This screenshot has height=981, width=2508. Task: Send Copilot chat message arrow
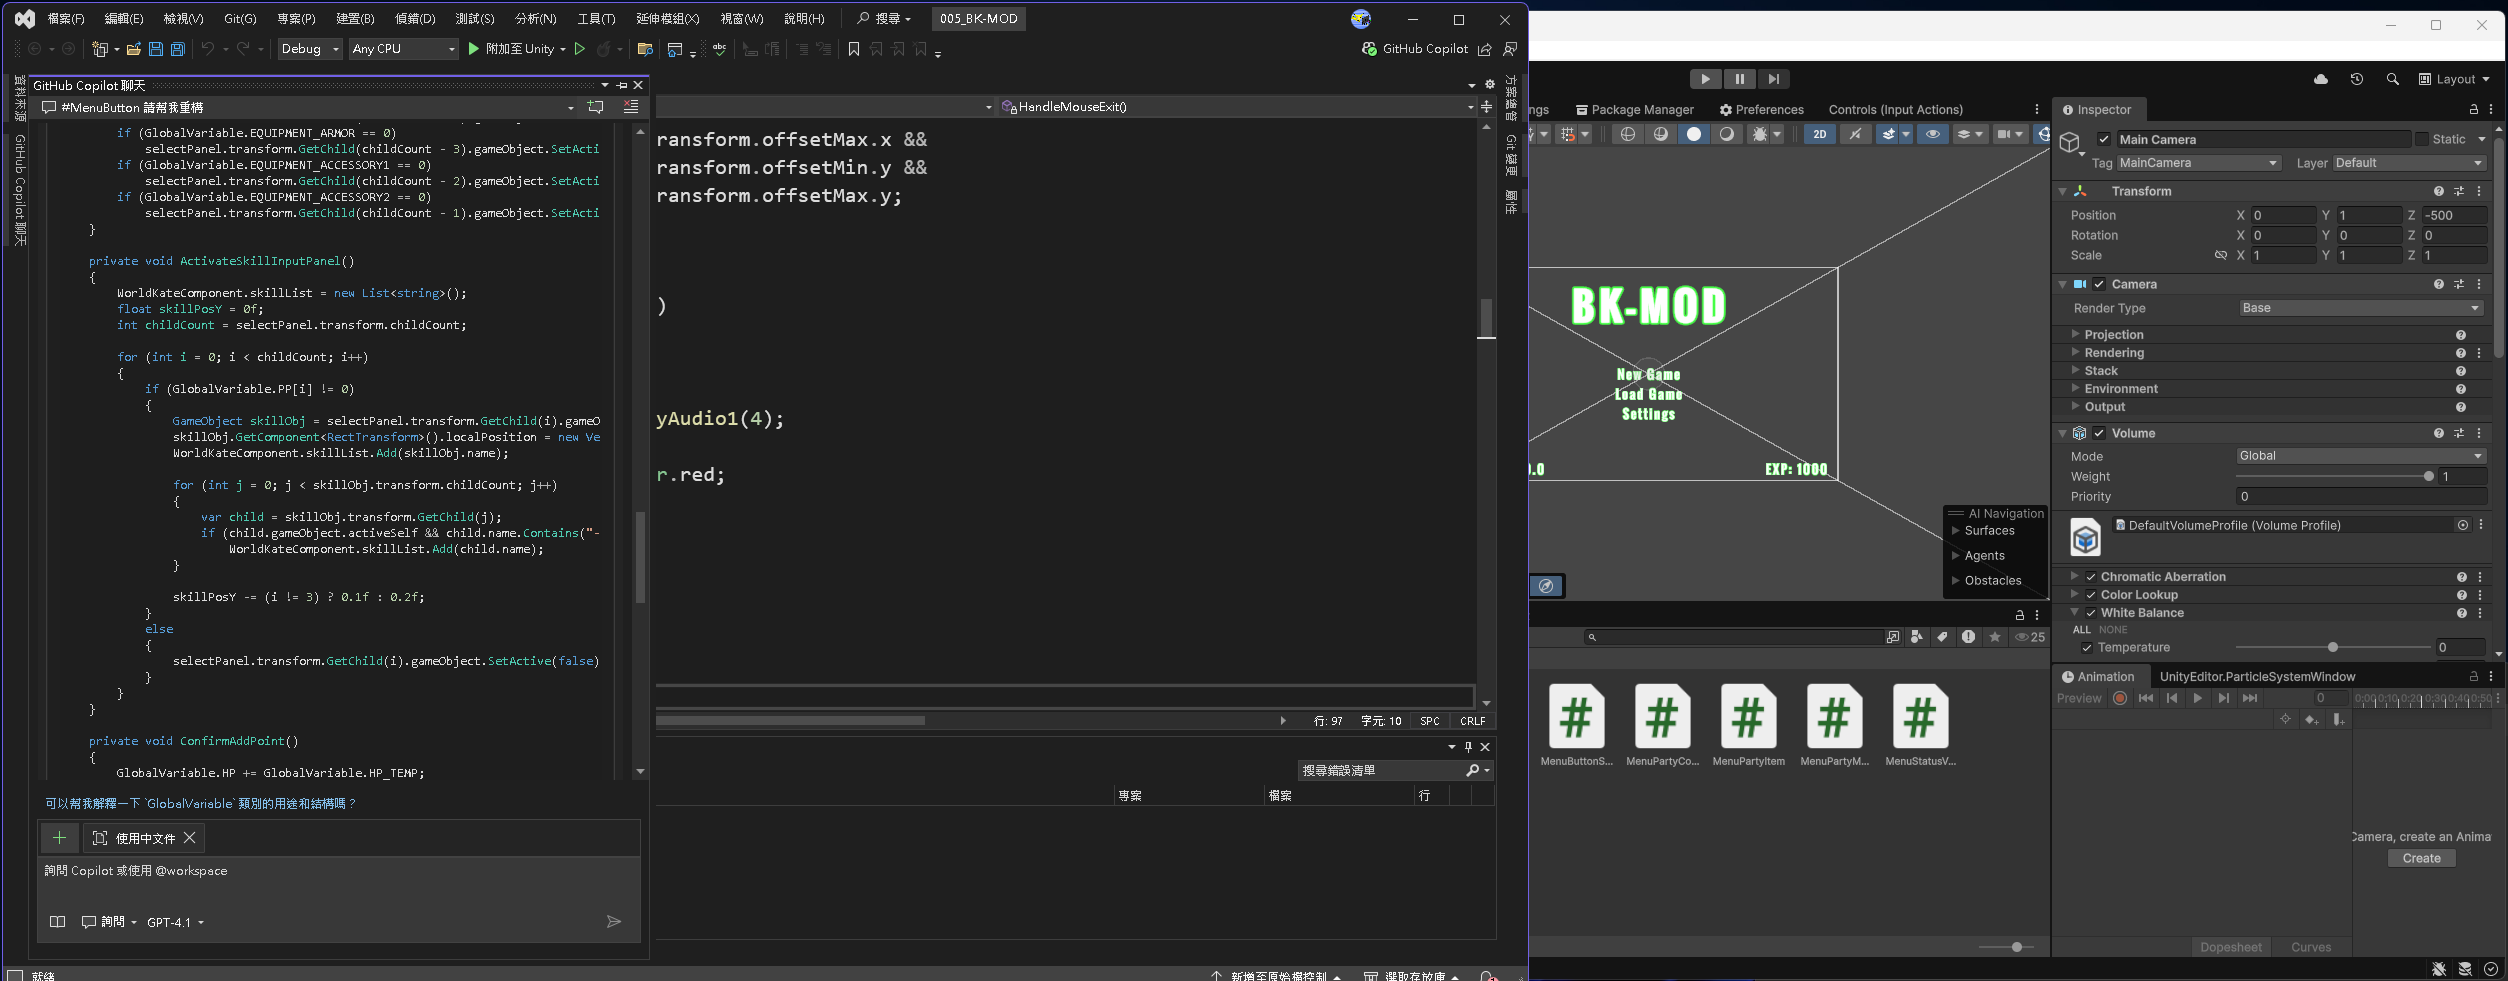coord(614,921)
